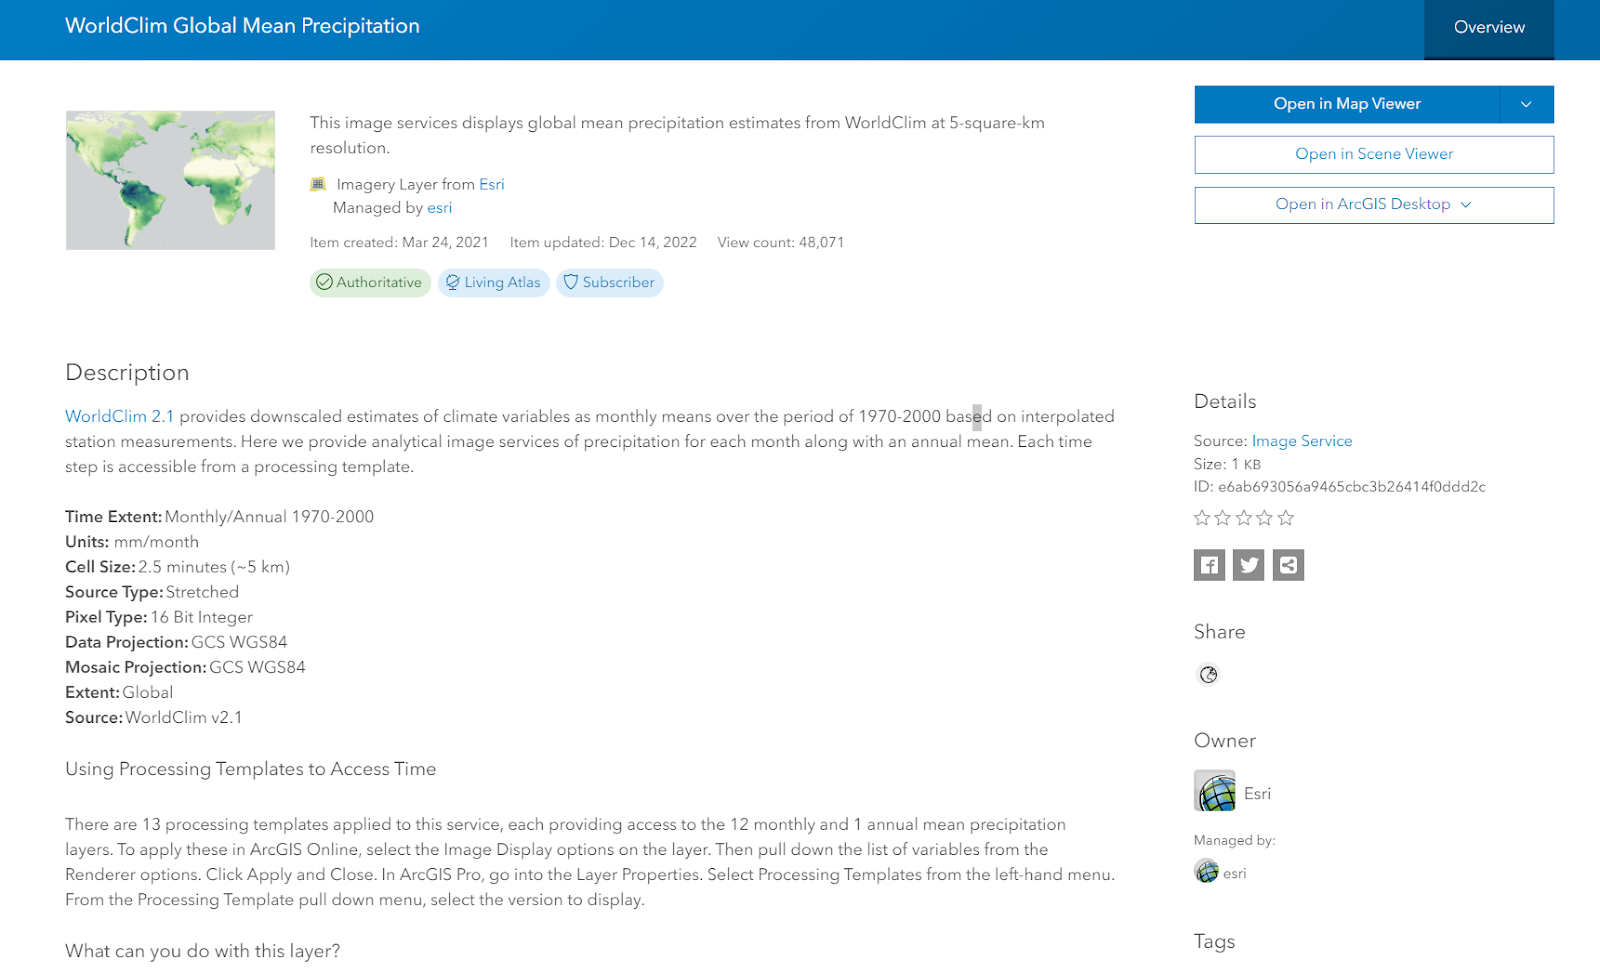Share the item on Twitter

[1249, 565]
